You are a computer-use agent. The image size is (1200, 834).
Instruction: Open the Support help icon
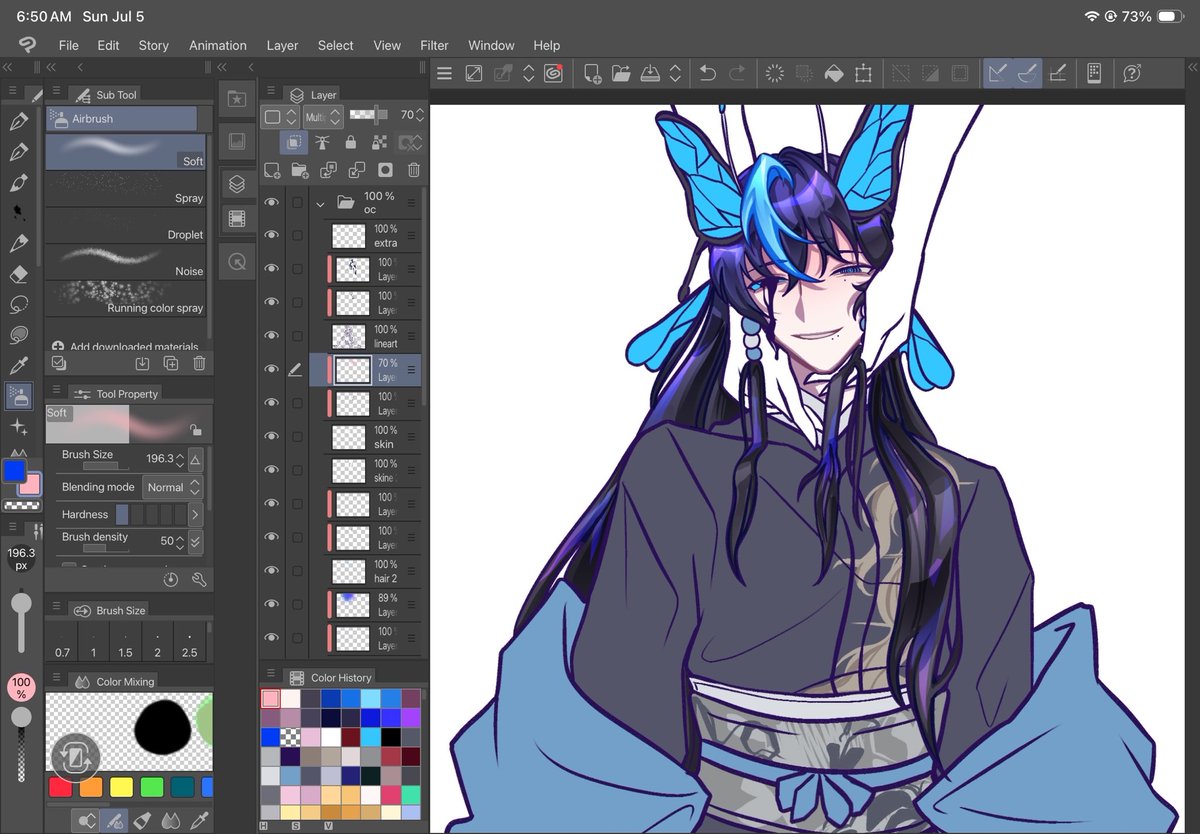coord(1133,73)
